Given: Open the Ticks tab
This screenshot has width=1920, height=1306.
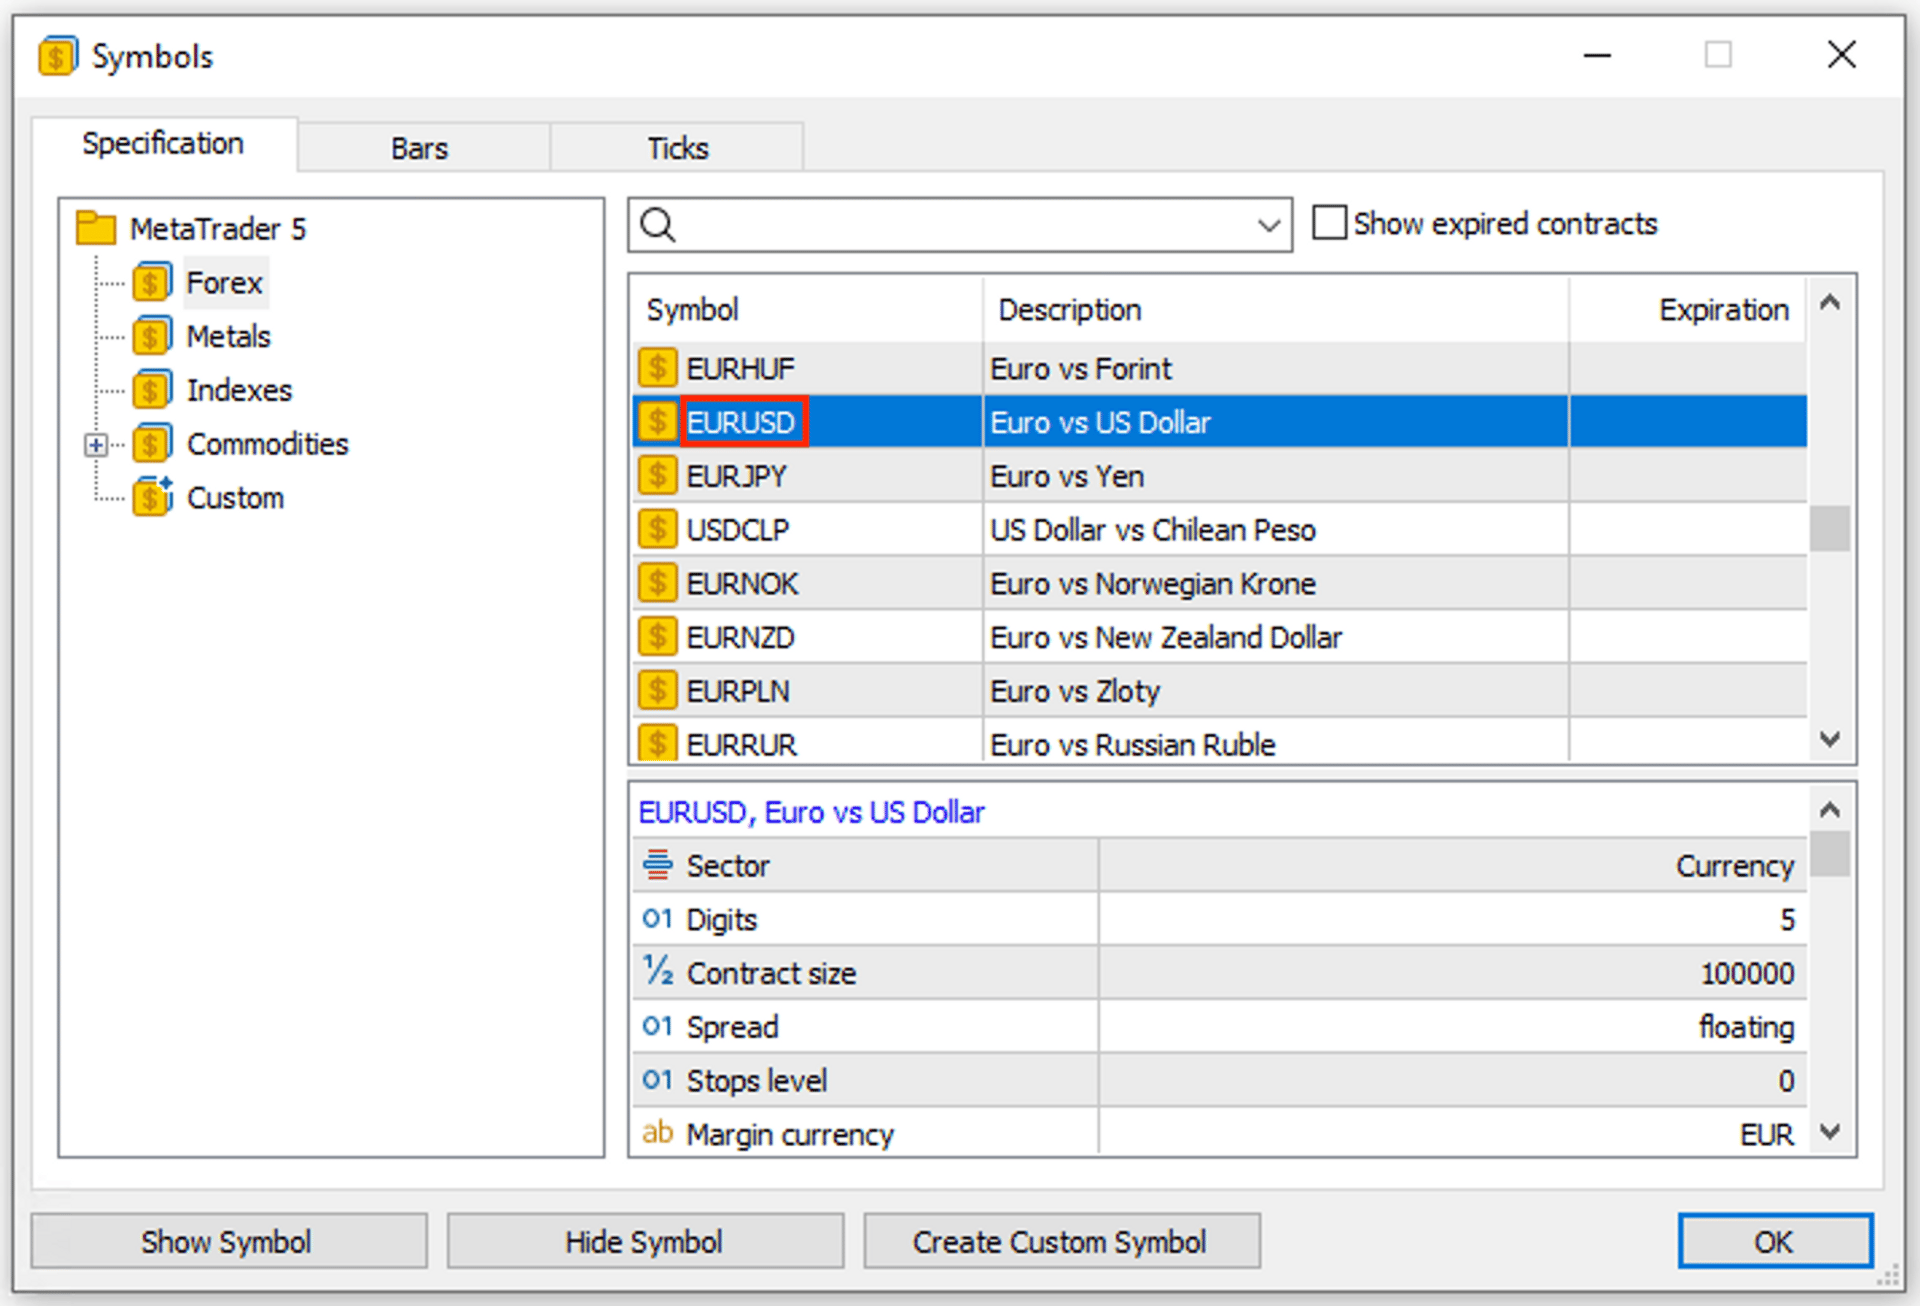Looking at the screenshot, I should (x=678, y=148).
